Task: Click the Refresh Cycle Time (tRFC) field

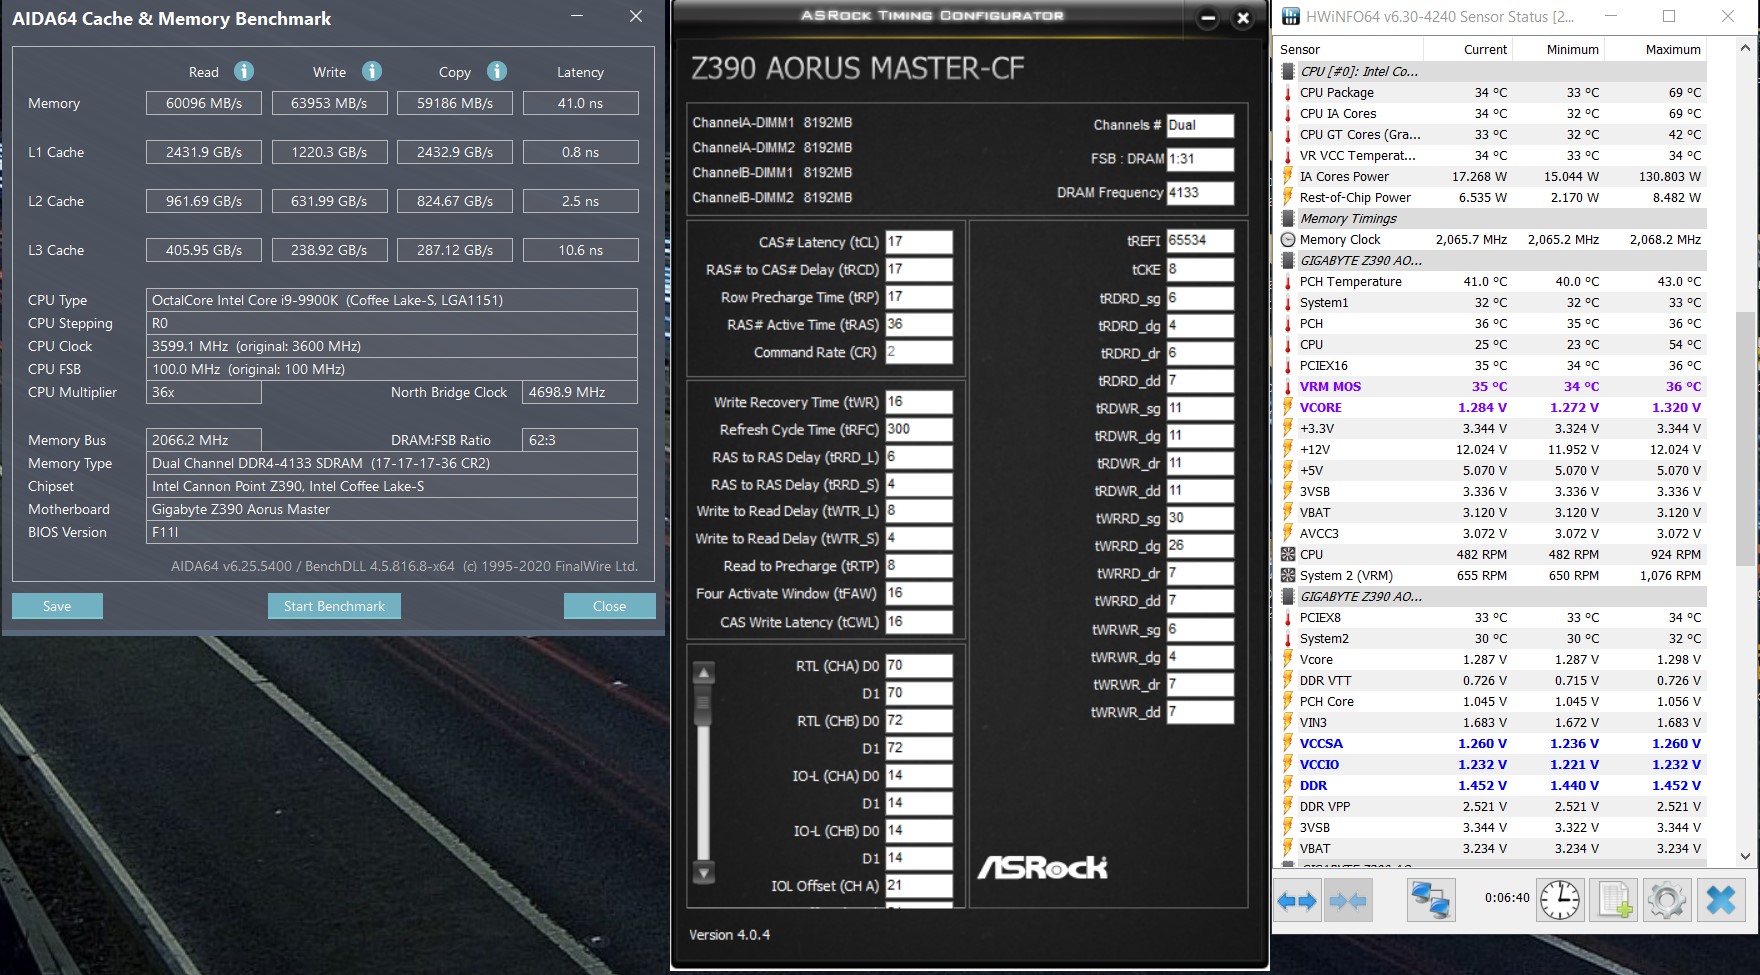Action: click(x=919, y=430)
